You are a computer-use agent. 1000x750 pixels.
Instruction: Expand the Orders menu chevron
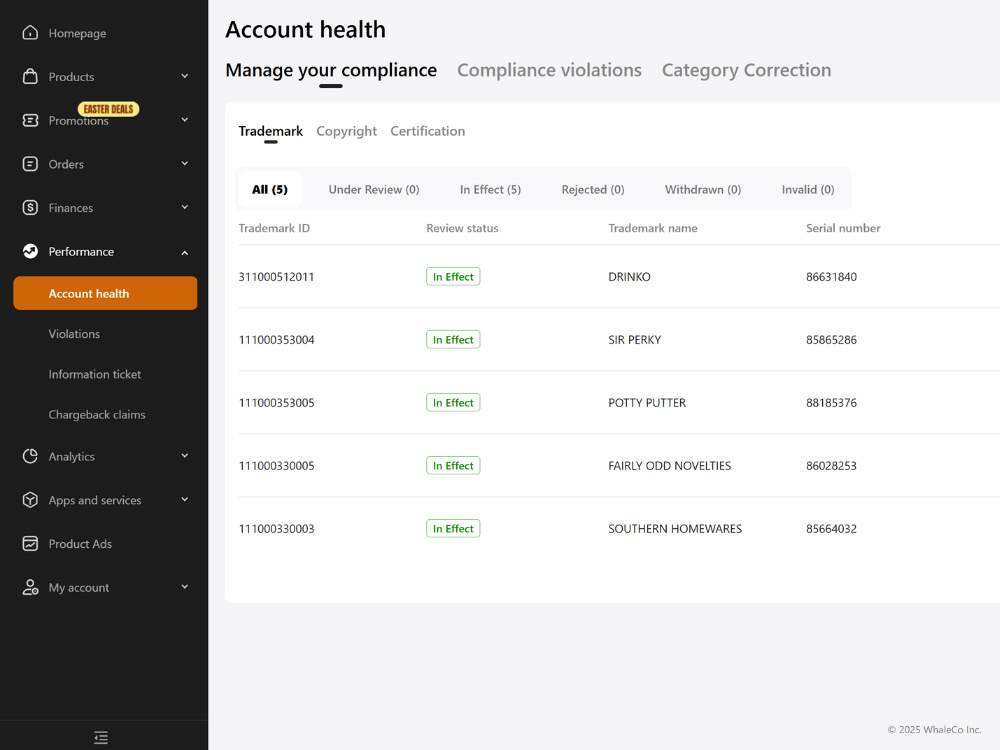(184, 164)
